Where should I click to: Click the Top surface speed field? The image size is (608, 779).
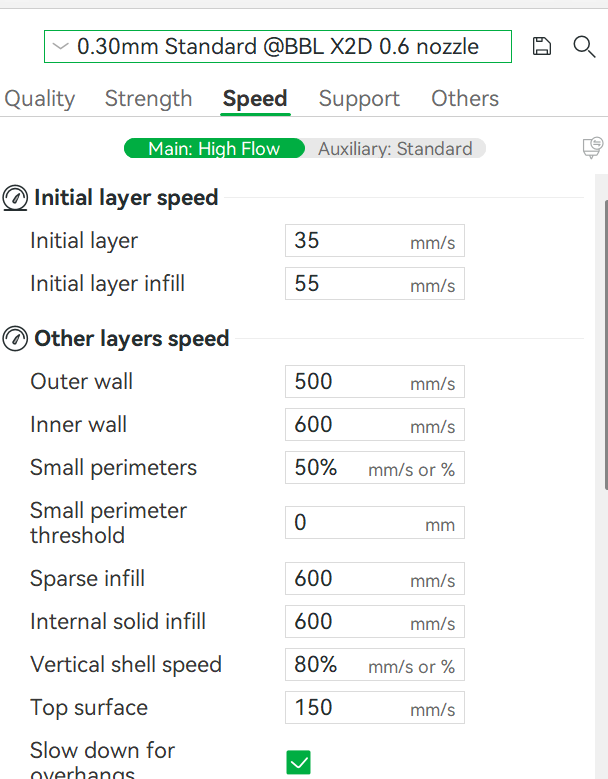point(375,707)
